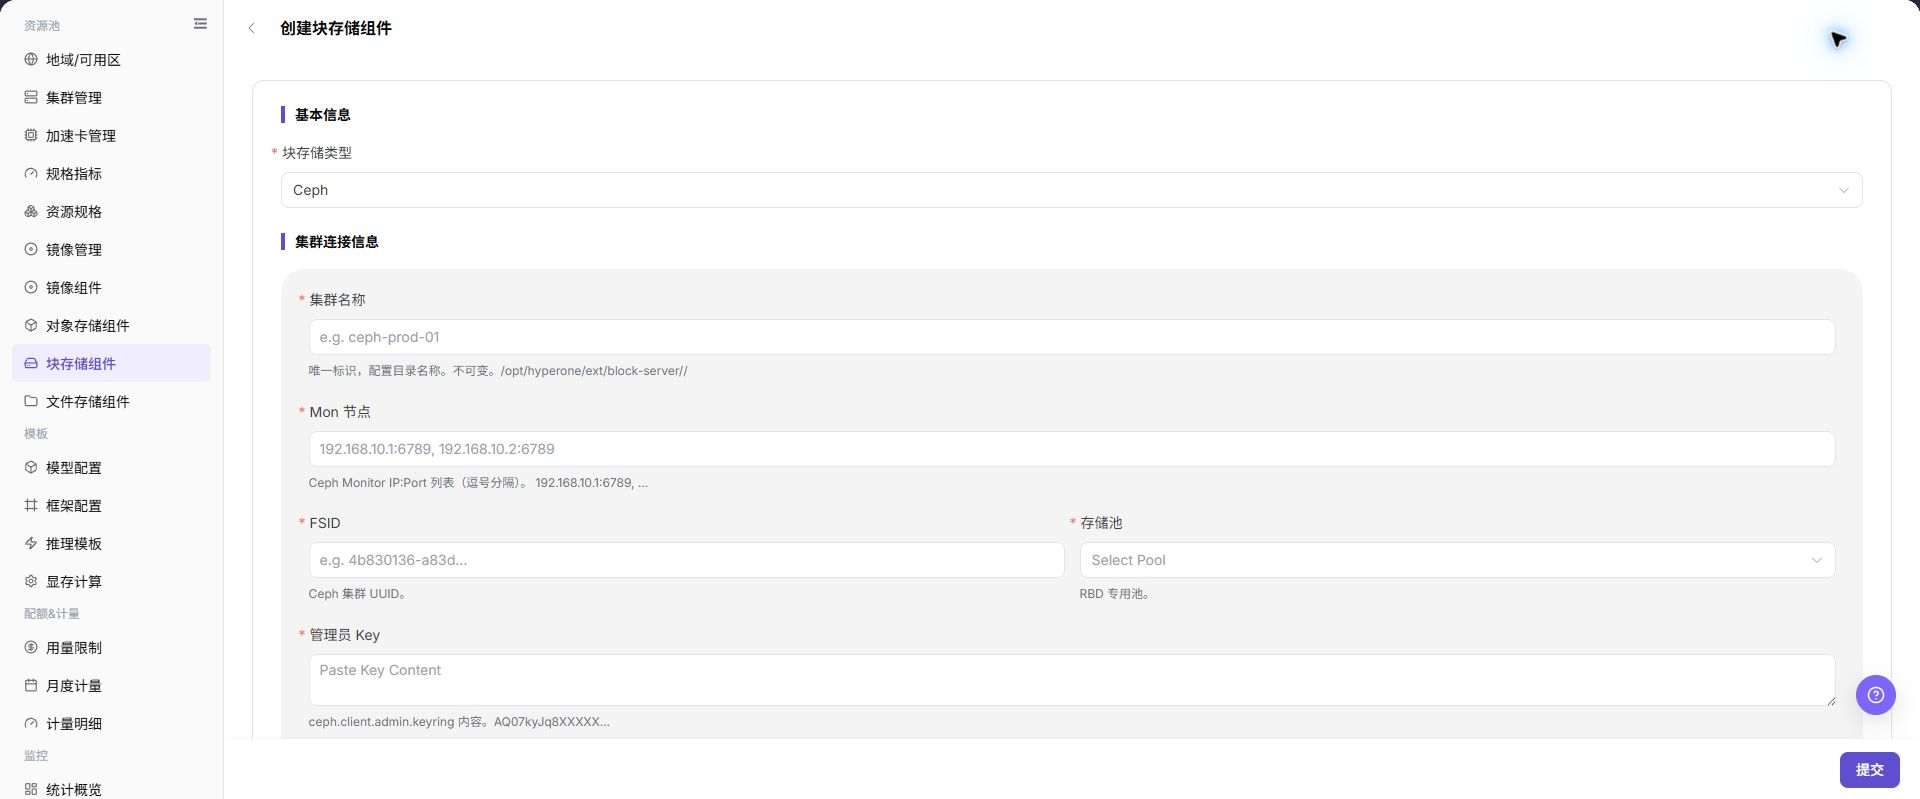
Task: Click the drive icon beside 块存储组件
Action: tap(31, 364)
